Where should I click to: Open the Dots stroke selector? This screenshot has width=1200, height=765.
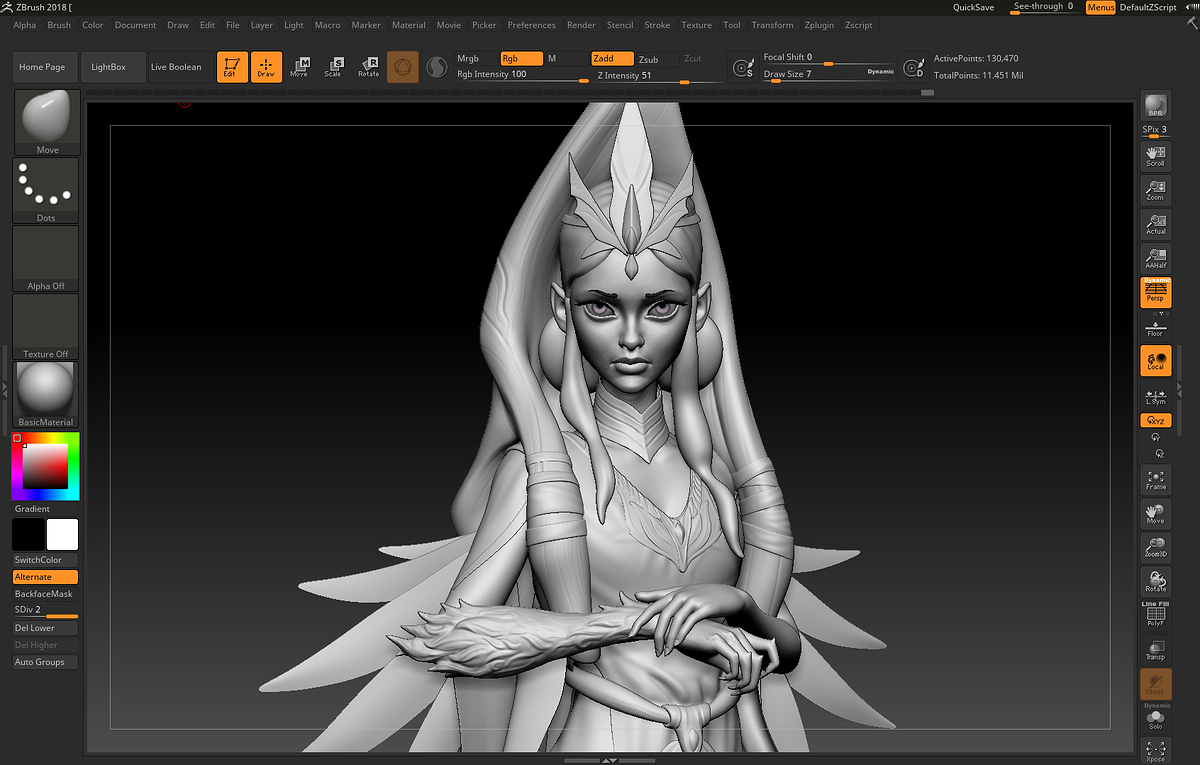pyautogui.click(x=46, y=190)
